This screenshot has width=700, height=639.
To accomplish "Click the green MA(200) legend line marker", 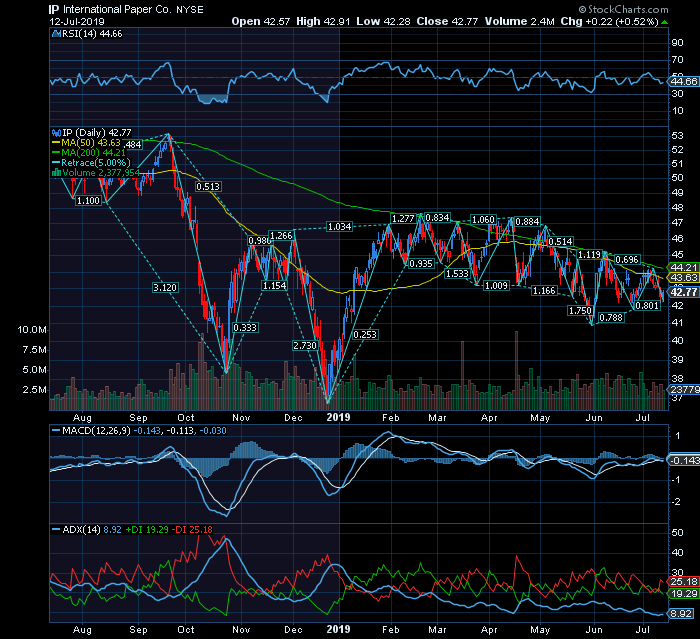I will tap(56, 153).
